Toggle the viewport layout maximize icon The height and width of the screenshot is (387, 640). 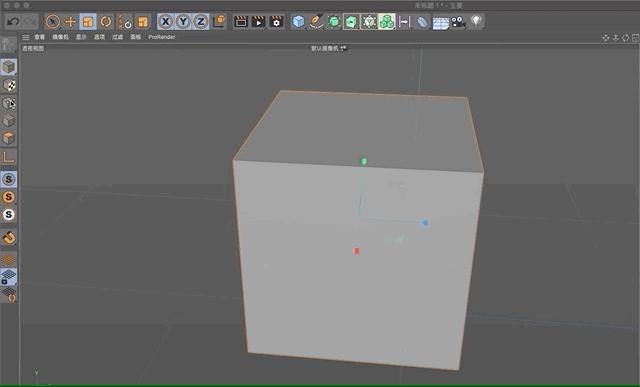click(x=636, y=38)
